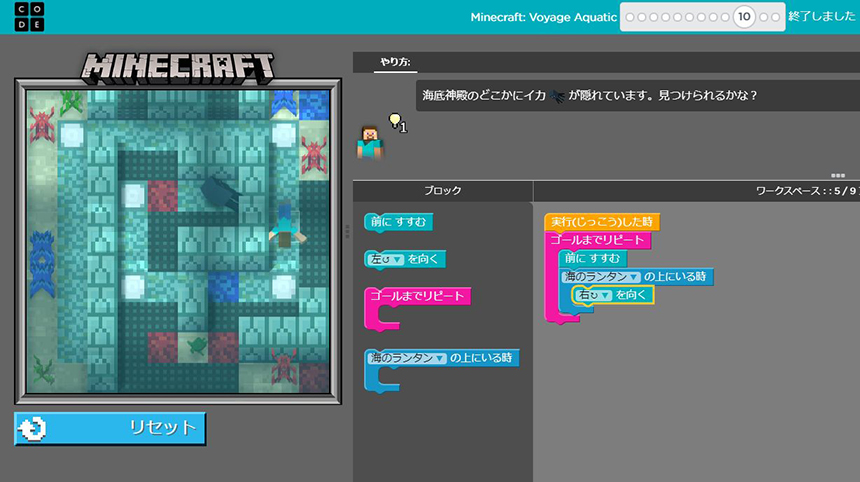Click the player character in the game
Image resolution: width=860 pixels, height=482 pixels.
(x=285, y=227)
